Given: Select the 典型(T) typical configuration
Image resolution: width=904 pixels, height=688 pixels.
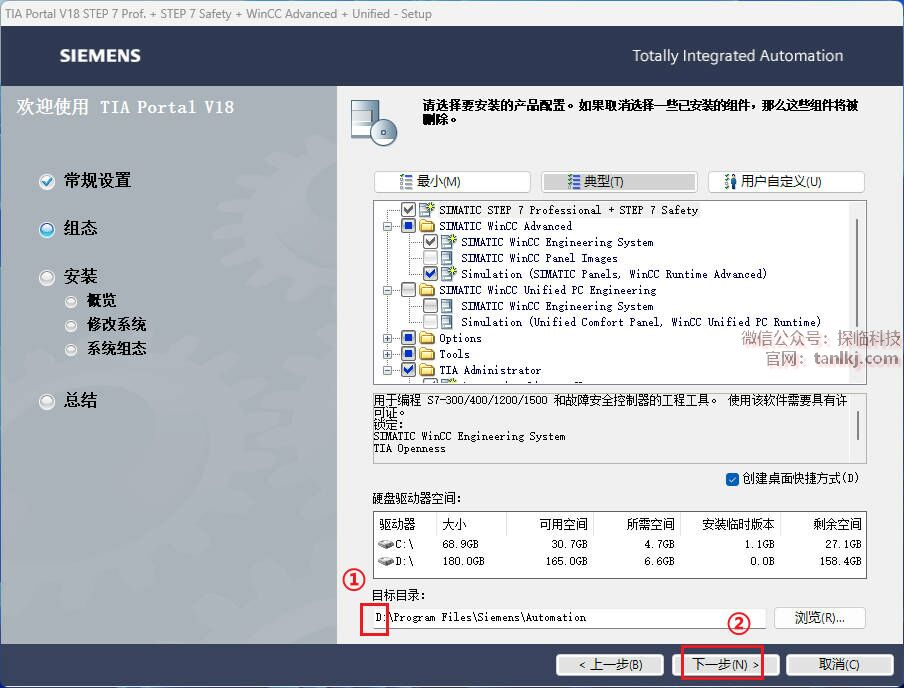Looking at the screenshot, I should [619, 182].
